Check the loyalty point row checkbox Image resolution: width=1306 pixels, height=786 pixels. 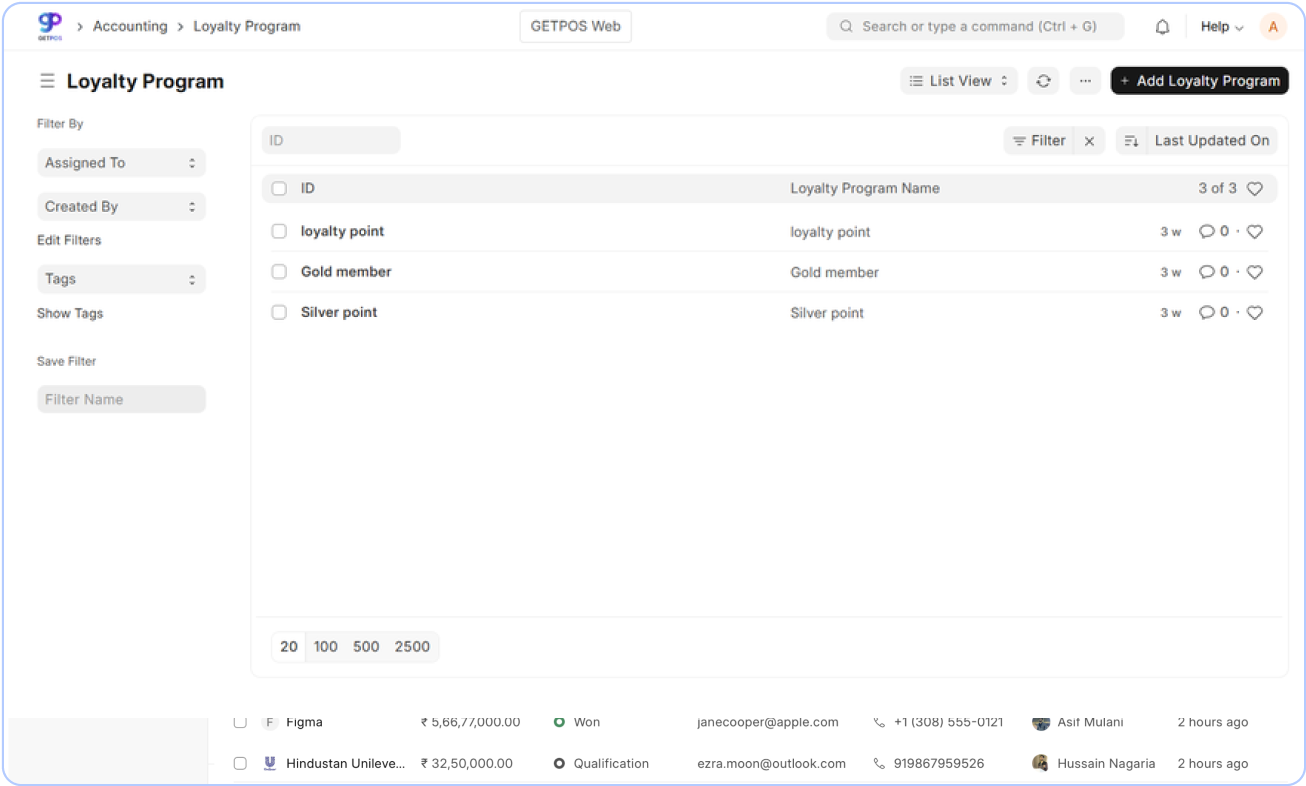[x=279, y=231]
